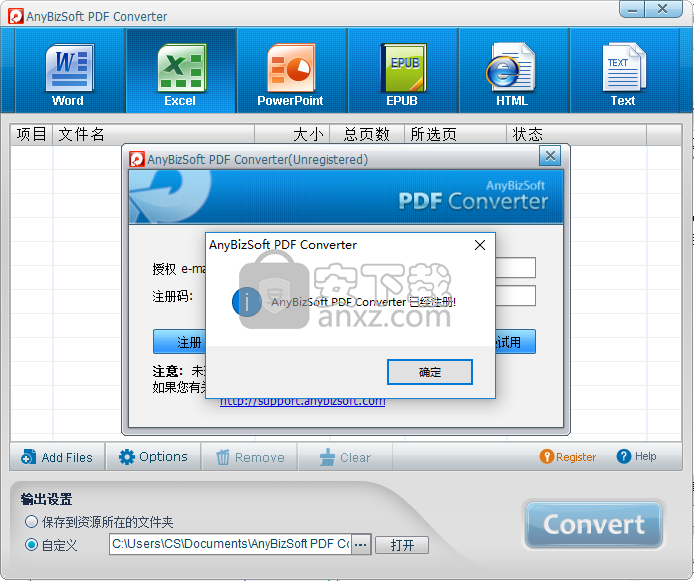The image size is (694, 581).
Task: Click the 大小 column header
Action: tap(292, 134)
